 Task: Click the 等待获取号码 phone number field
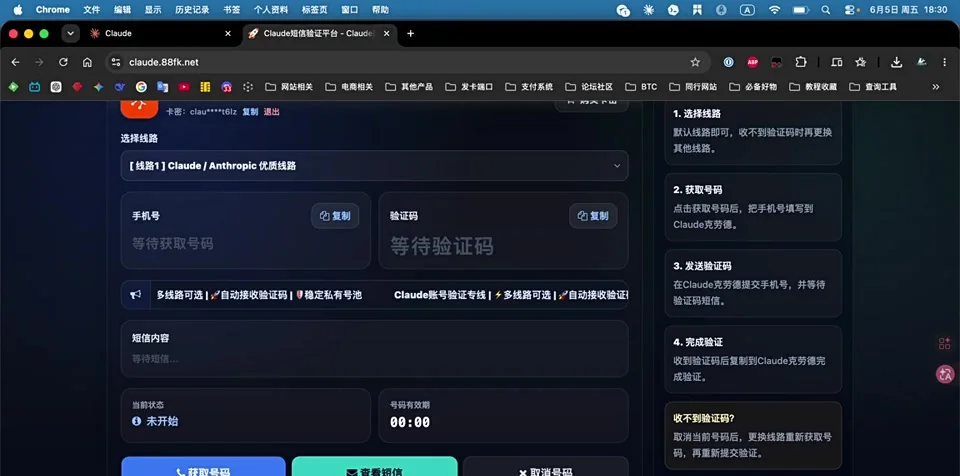pyautogui.click(x=173, y=243)
